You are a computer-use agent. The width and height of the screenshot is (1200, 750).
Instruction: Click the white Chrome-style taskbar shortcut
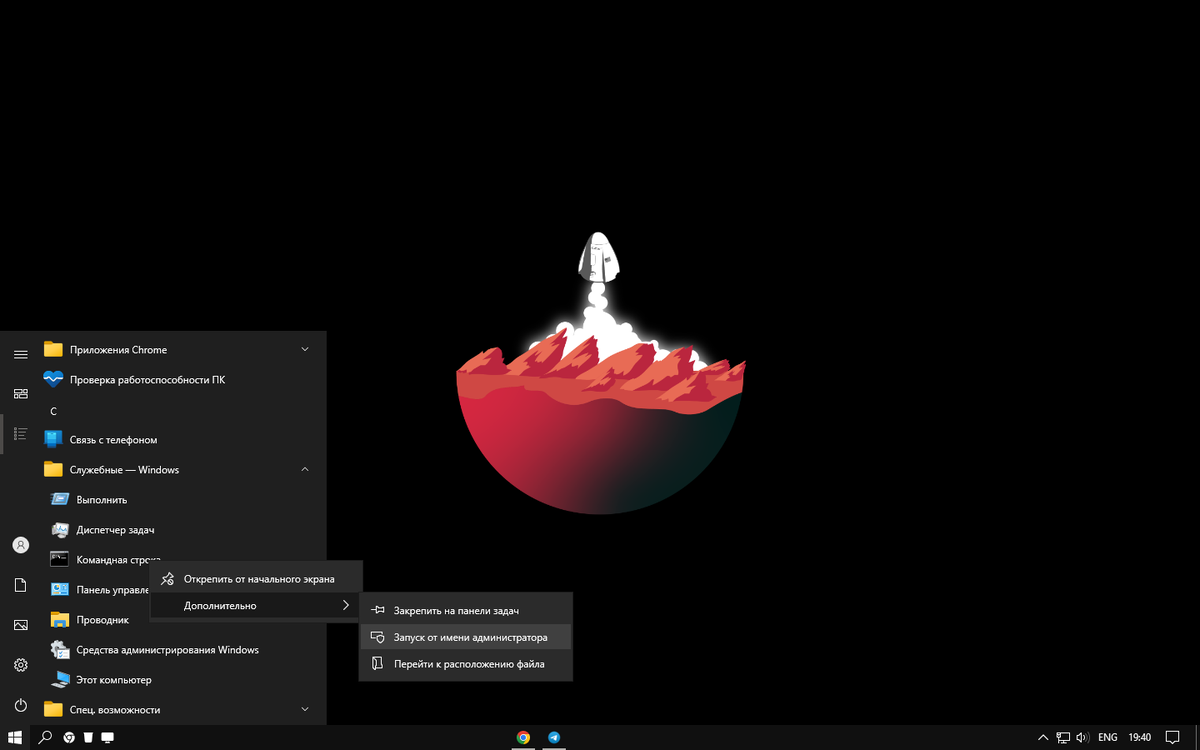69,737
